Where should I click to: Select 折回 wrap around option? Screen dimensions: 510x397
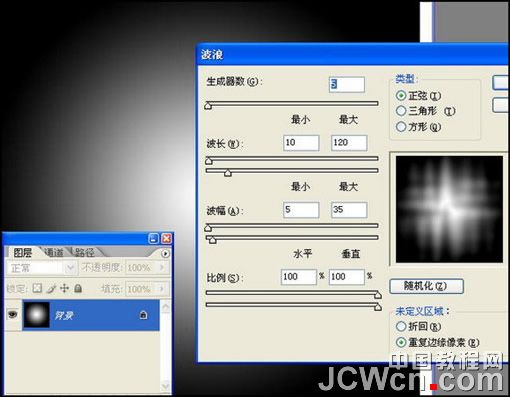(401, 326)
